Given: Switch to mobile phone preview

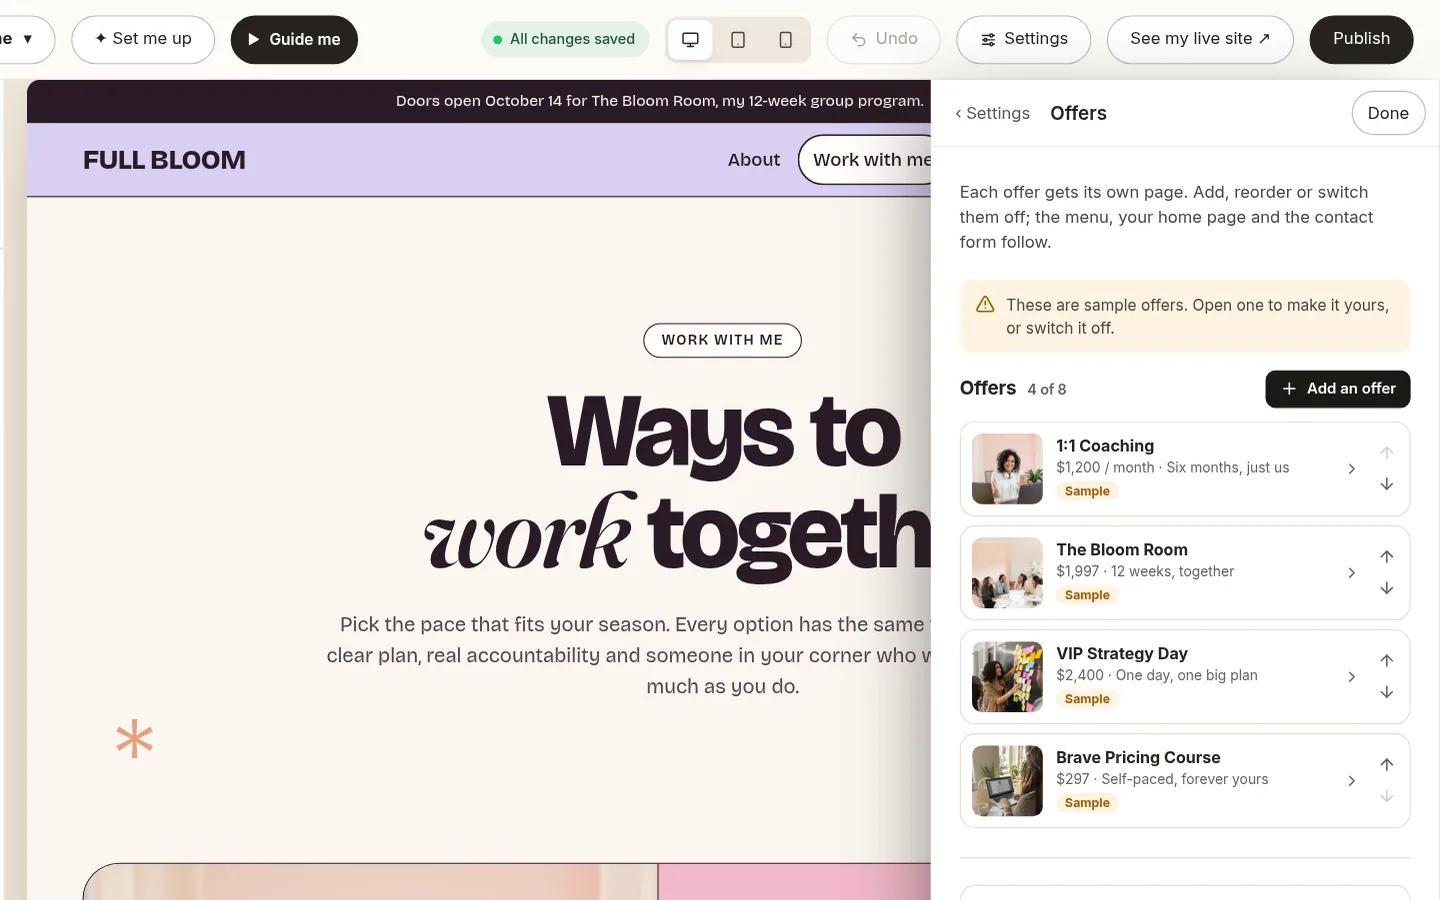Looking at the screenshot, I should tap(786, 40).
